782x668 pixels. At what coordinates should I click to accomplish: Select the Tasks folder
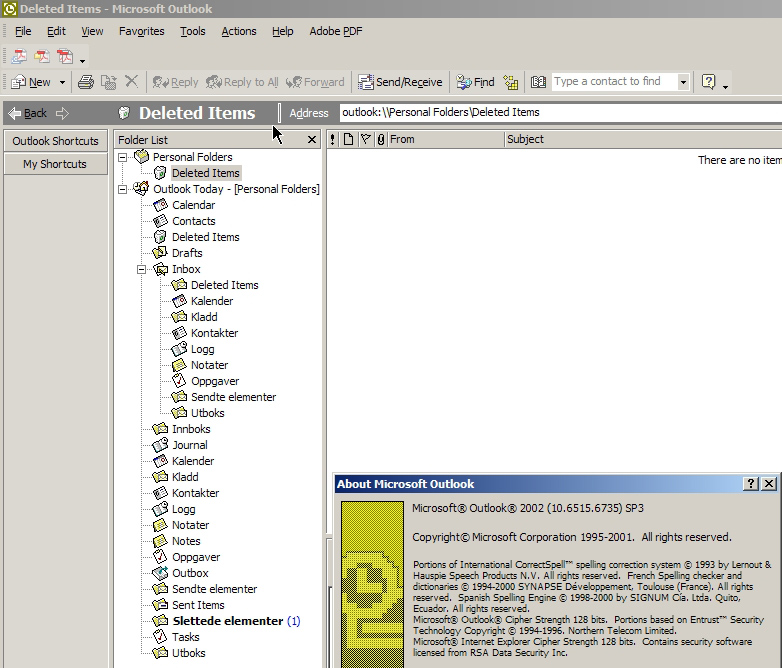point(186,637)
